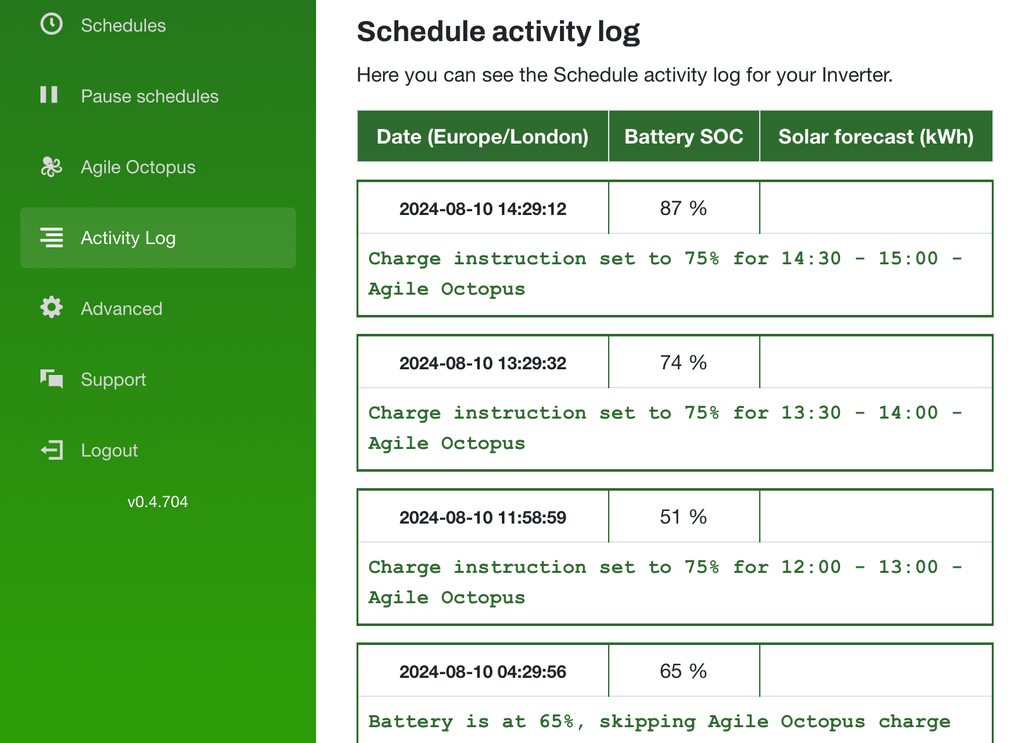Click the Pause schedules pause icon
1024x743 pixels.
49,95
